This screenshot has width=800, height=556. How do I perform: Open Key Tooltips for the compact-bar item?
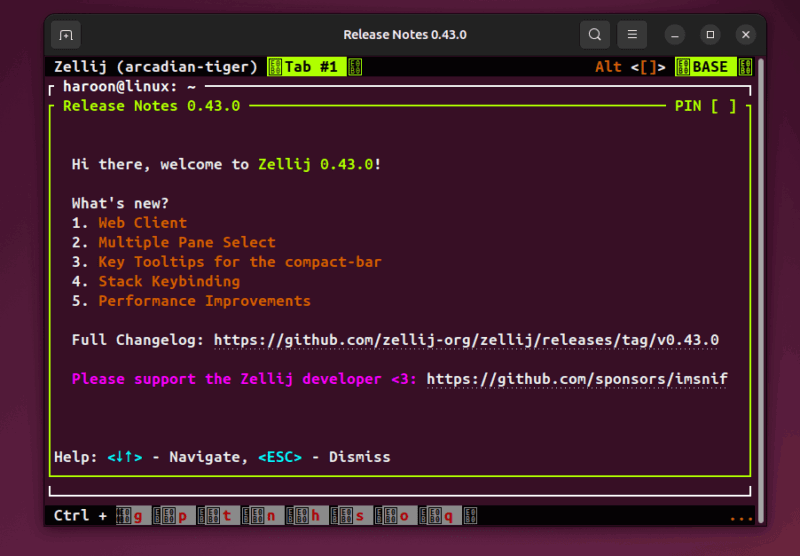tap(240, 262)
